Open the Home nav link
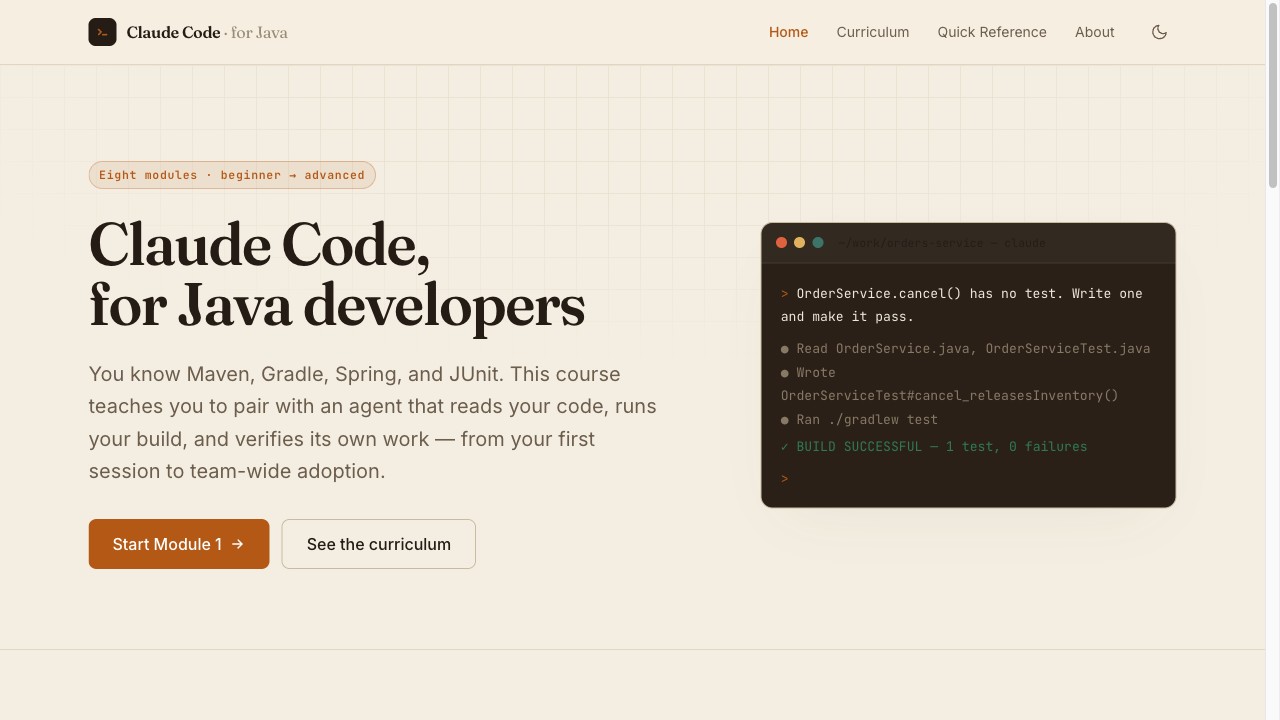Image resolution: width=1280 pixels, height=720 pixels. (x=788, y=32)
